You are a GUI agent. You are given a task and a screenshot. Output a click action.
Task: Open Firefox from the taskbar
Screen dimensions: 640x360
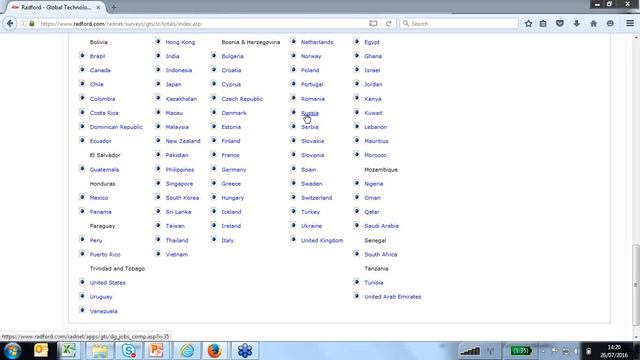(x=215, y=351)
